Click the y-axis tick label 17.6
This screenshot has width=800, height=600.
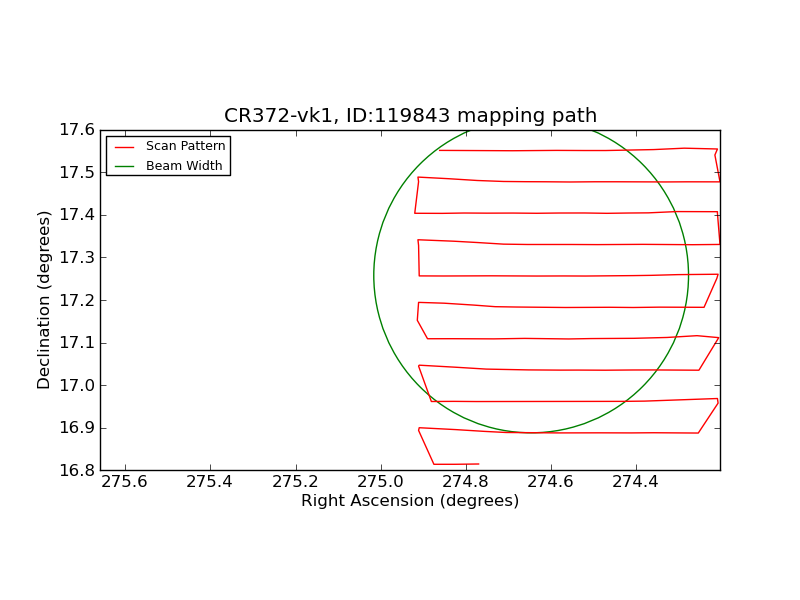77,130
